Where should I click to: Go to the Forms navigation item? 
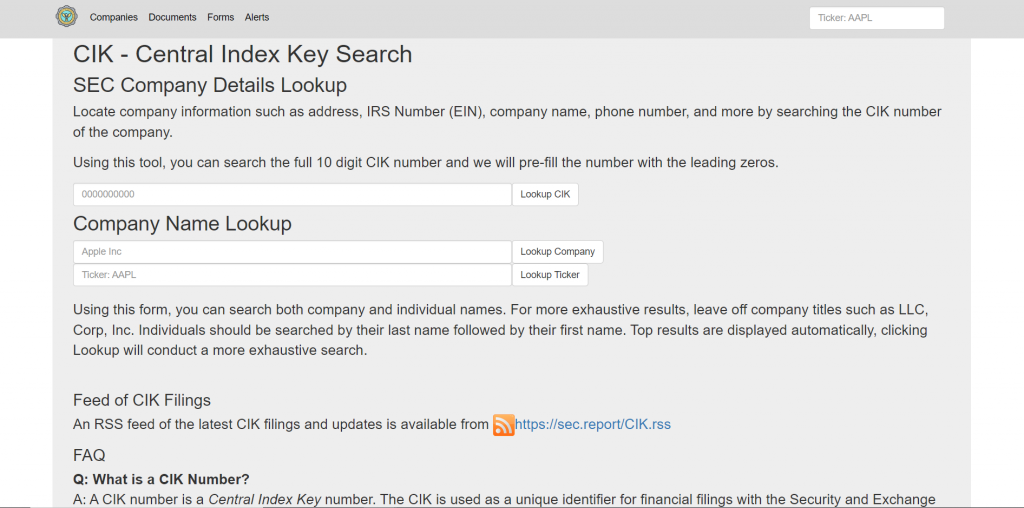[x=221, y=18]
